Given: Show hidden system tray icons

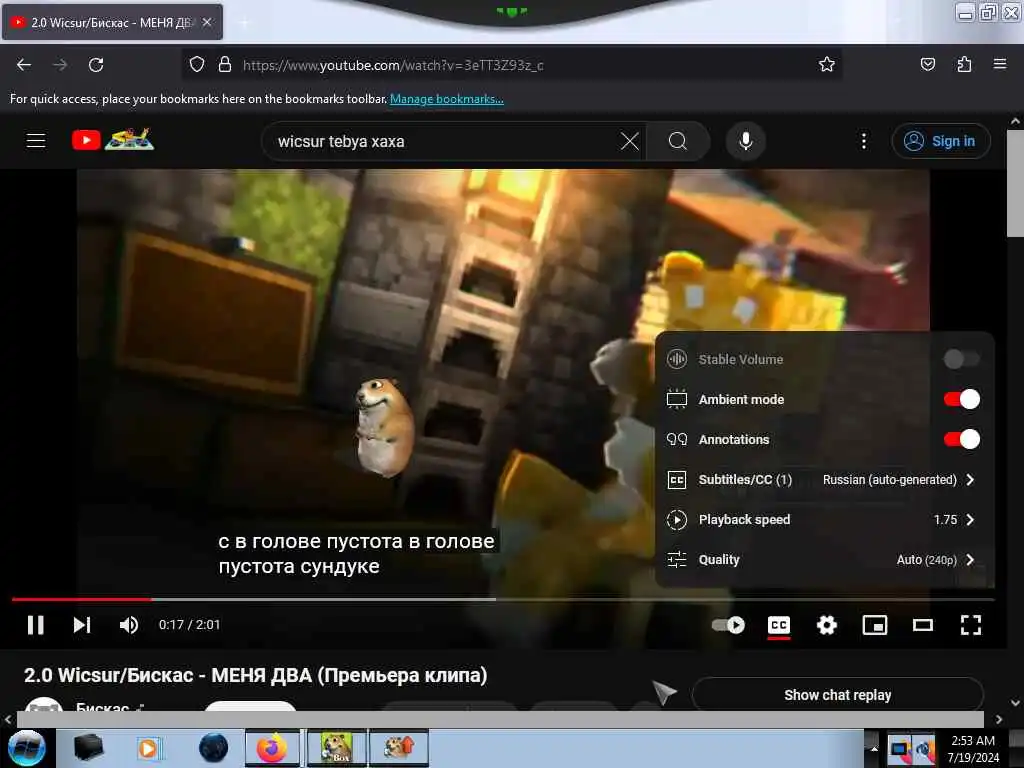Looking at the screenshot, I should coord(873,749).
